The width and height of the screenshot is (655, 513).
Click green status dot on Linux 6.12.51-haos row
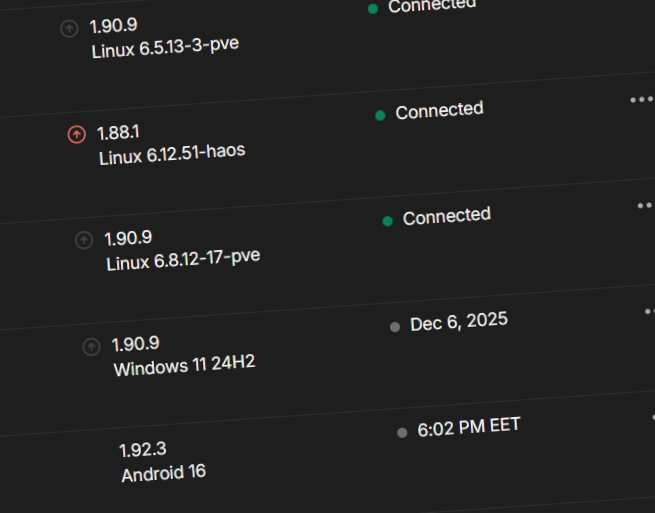[x=380, y=115]
